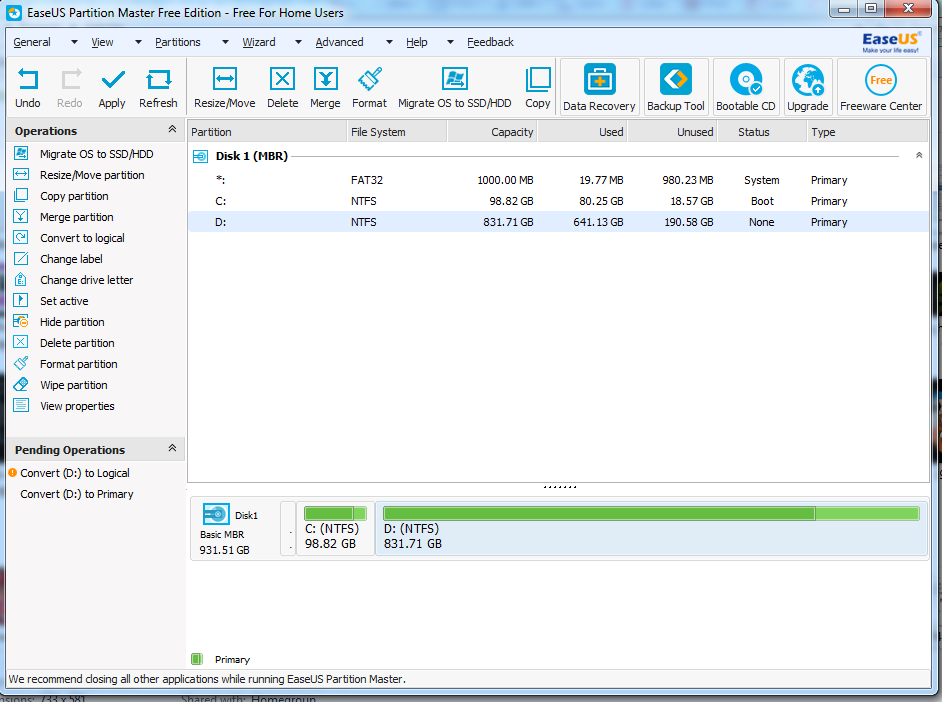Open the dropdown arrow beside View

click(138, 42)
